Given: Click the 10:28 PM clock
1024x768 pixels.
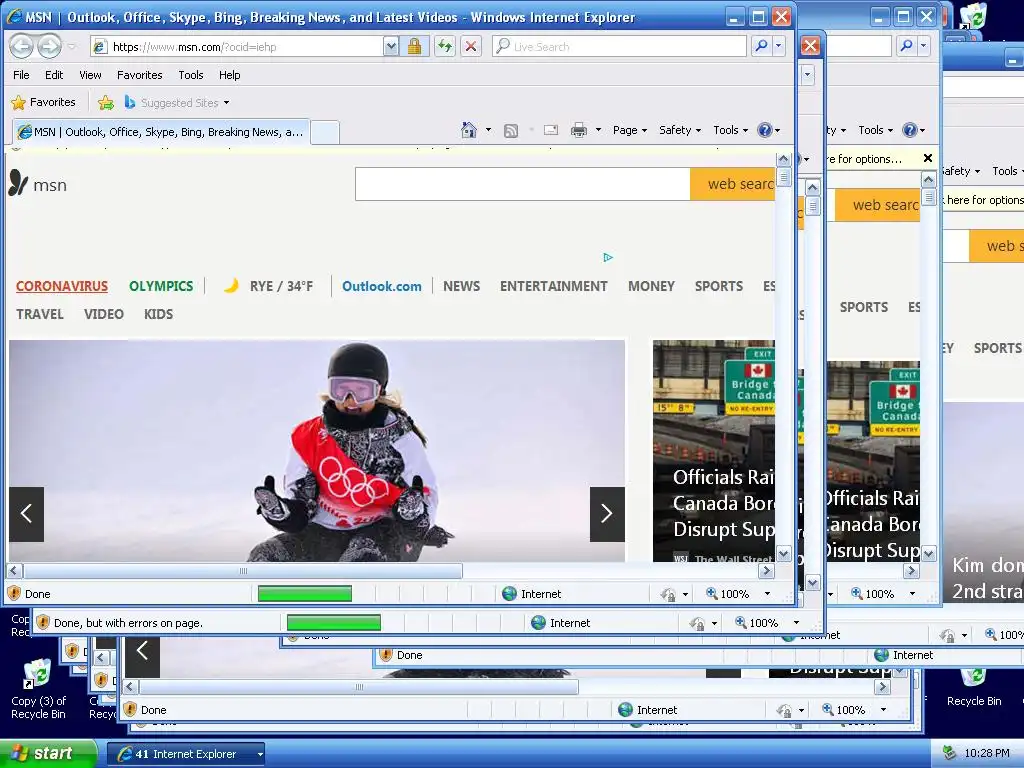Looking at the screenshot, I should (987, 753).
